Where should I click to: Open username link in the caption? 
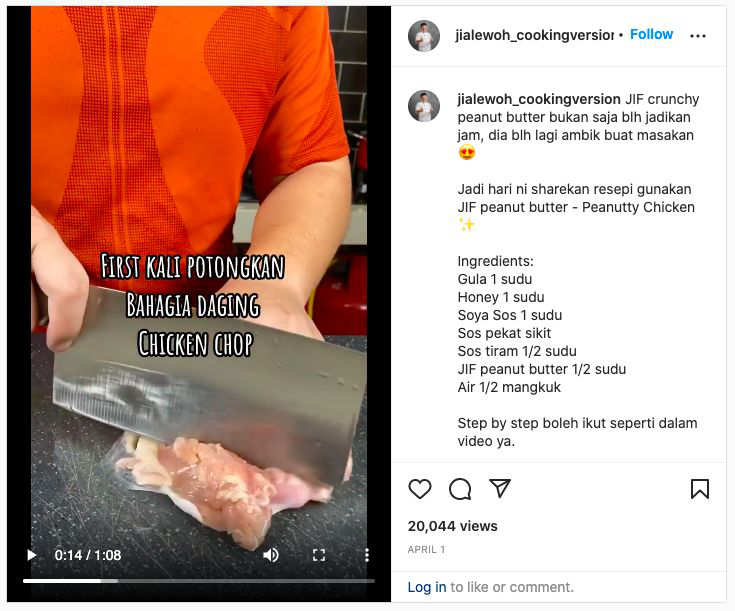pyautogui.click(x=538, y=99)
